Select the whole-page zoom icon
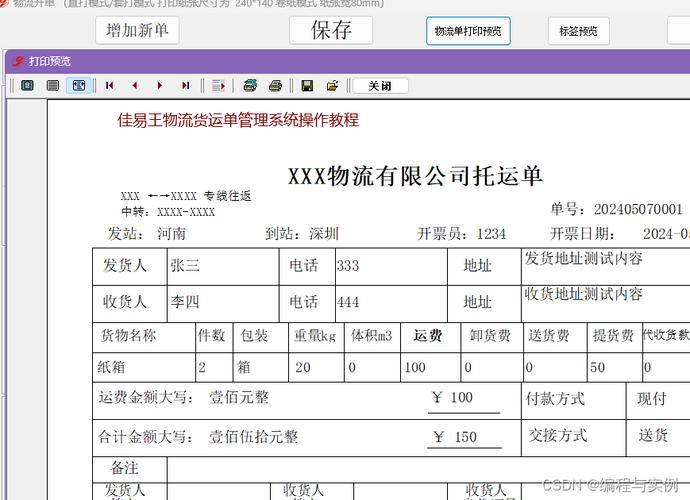 (27, 85)
